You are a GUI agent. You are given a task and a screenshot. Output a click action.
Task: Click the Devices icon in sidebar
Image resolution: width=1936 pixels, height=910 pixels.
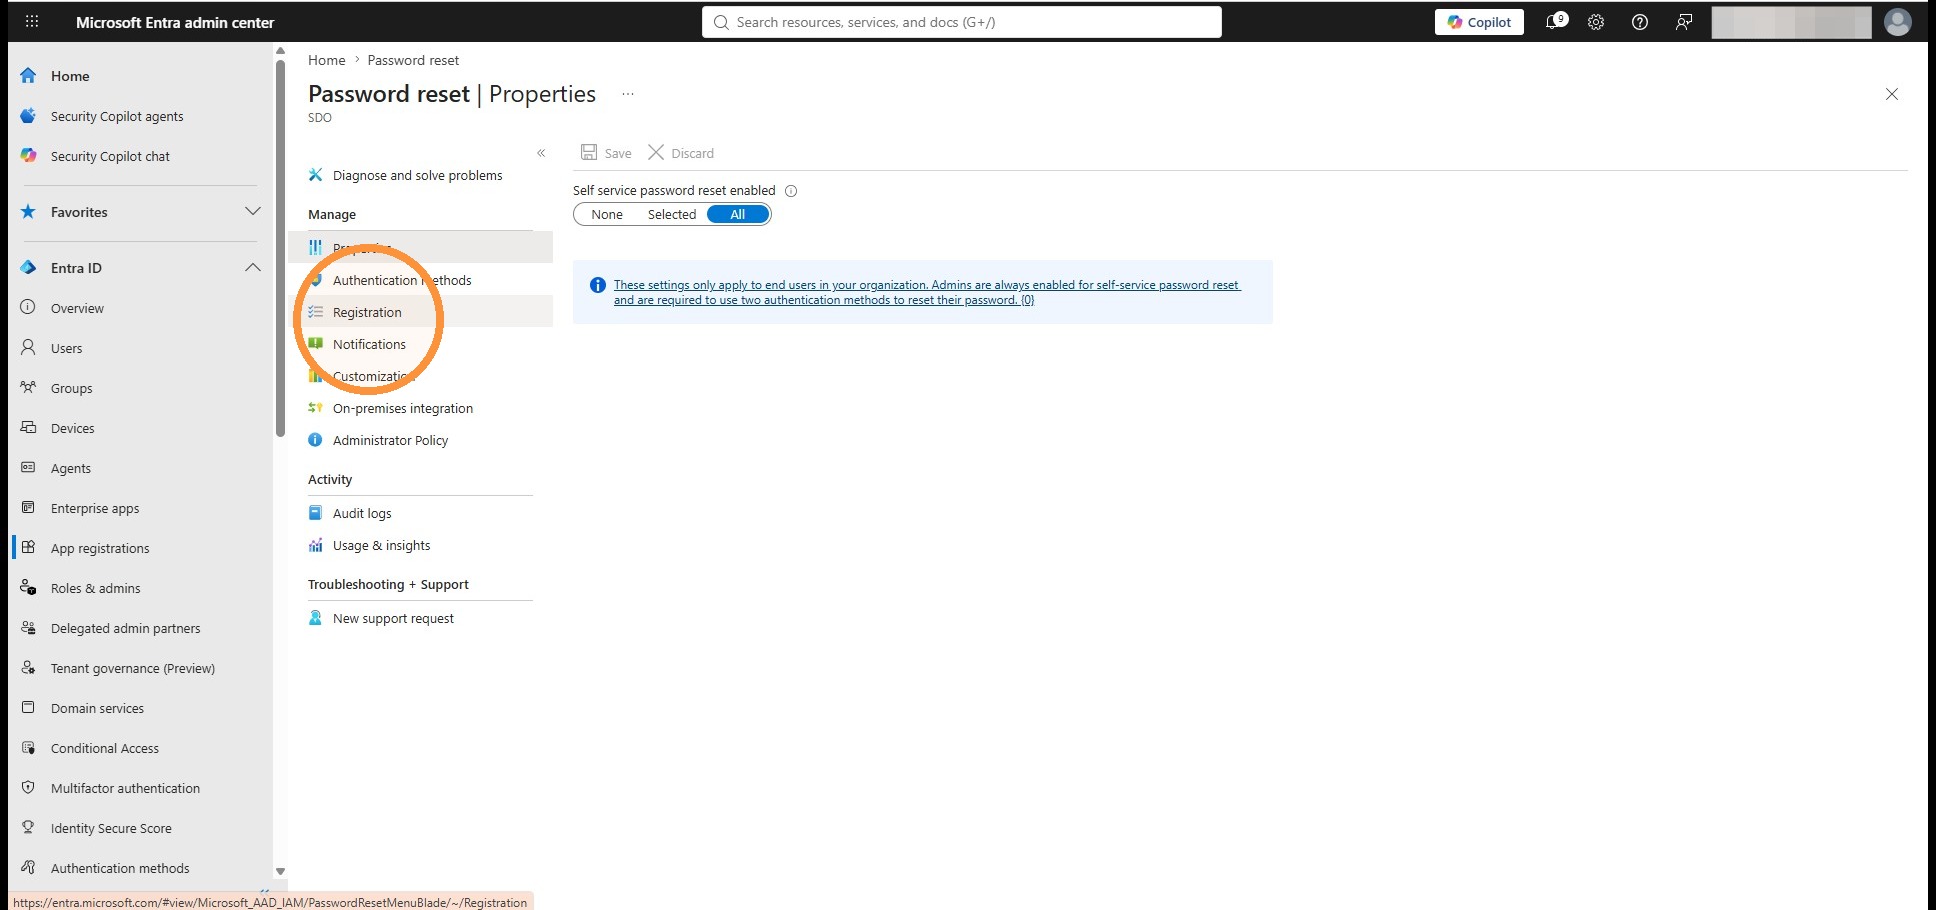point(28,428)
